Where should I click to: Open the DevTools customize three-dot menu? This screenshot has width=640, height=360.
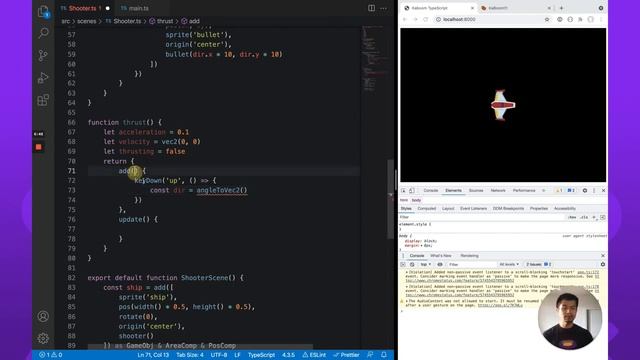[x=594, y=191]
